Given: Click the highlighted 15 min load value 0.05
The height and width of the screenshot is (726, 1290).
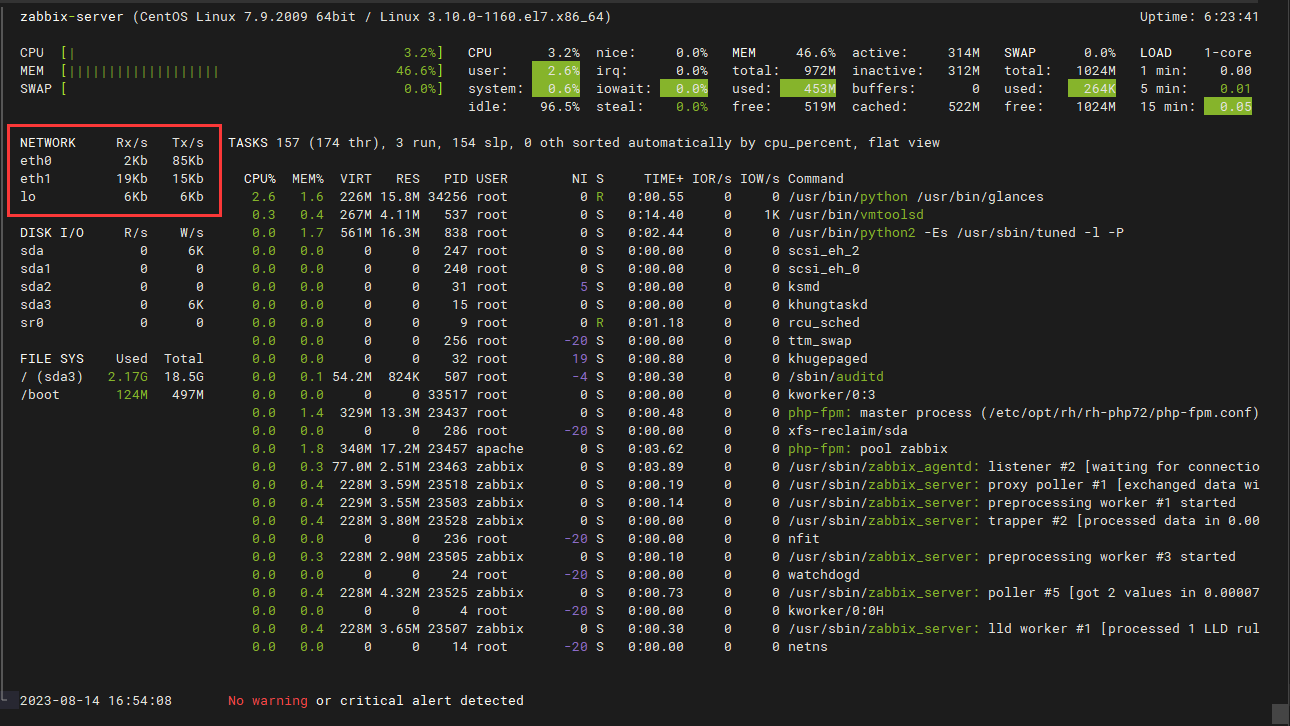Looking at the screenshot, I should [x=1228, y=107].
